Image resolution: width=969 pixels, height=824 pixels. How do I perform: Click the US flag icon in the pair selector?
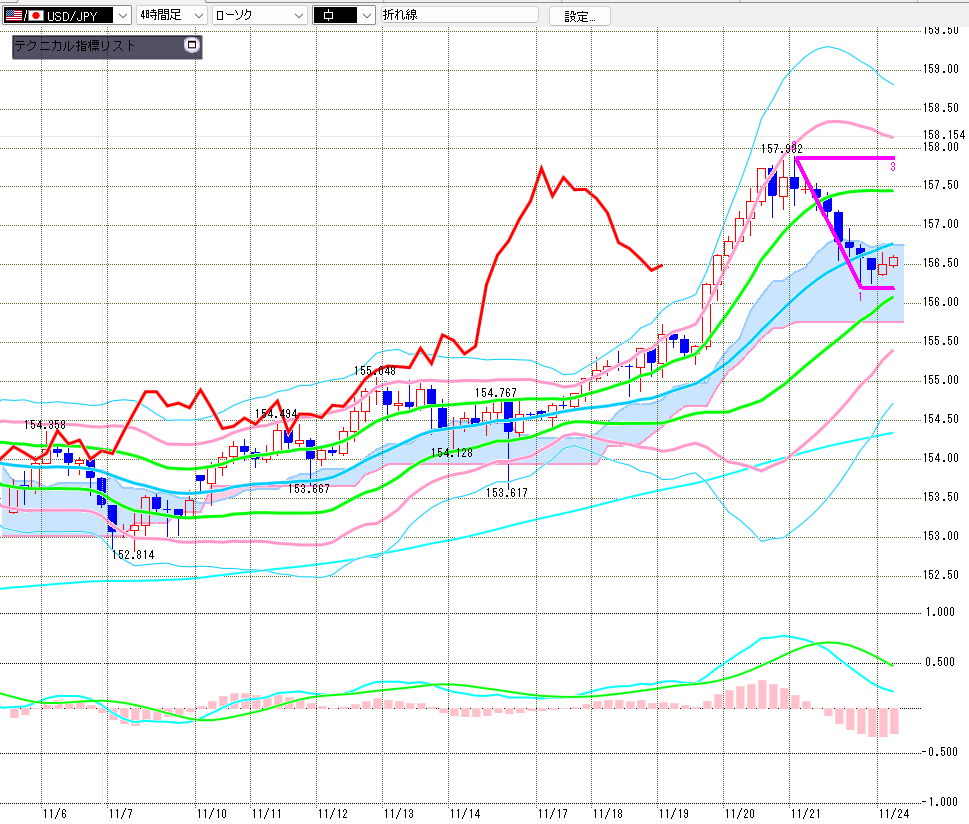[13, 15]
